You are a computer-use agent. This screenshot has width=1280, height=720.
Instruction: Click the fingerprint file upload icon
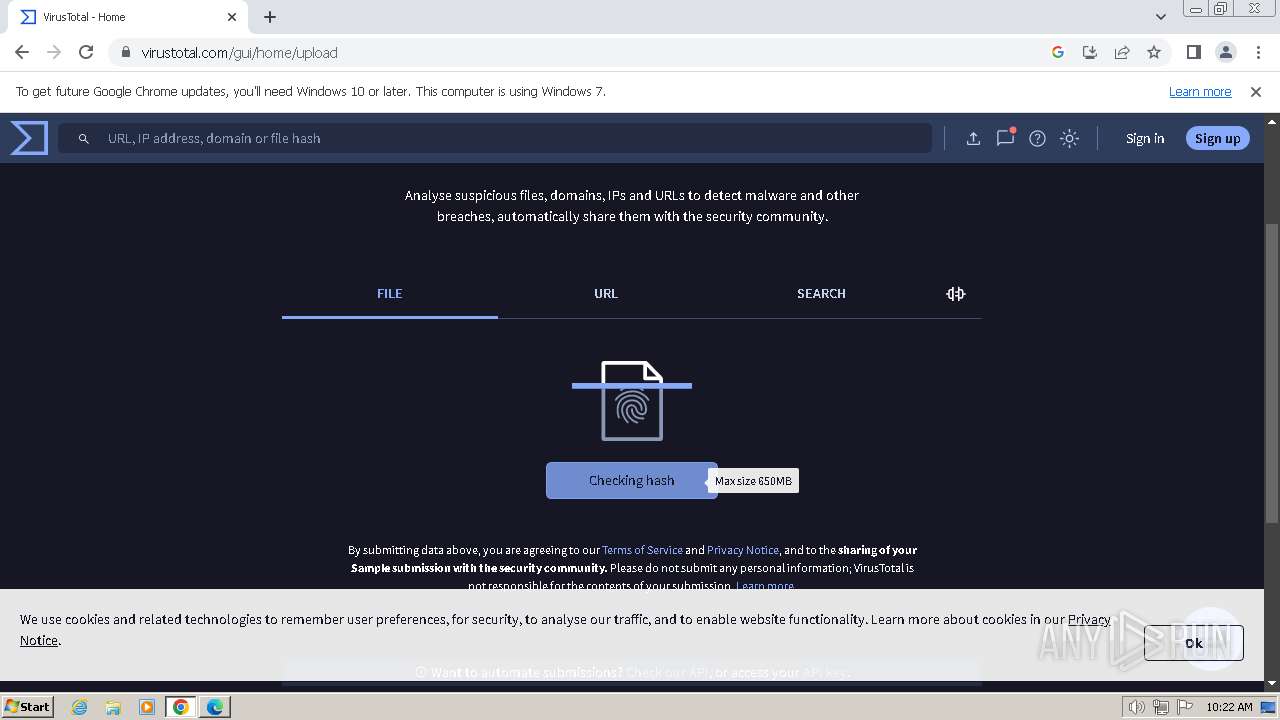(x=632, y=400)
